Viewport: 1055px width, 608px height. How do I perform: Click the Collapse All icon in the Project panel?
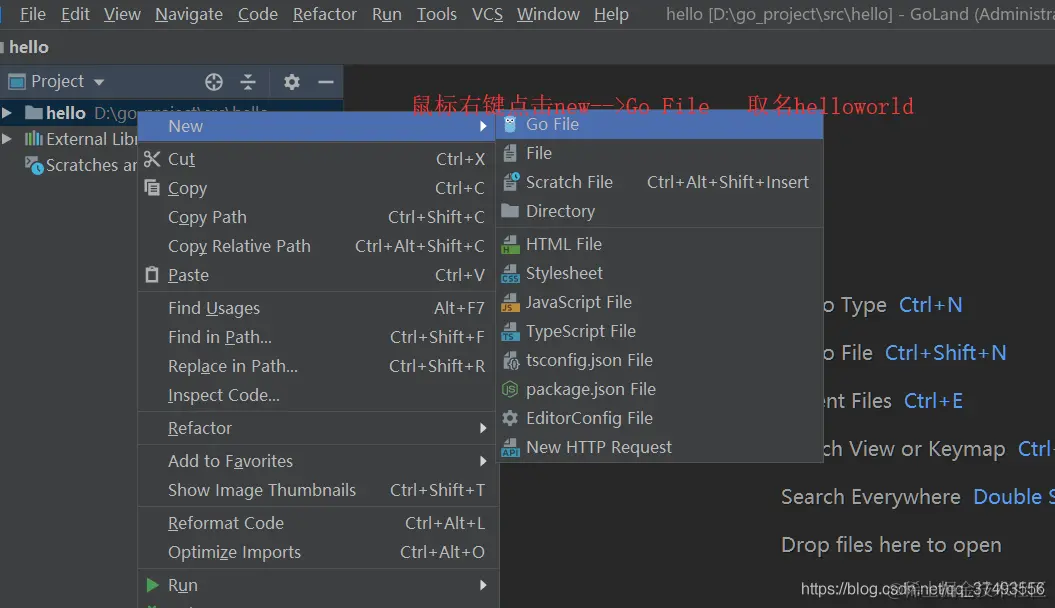pos(248,82)
